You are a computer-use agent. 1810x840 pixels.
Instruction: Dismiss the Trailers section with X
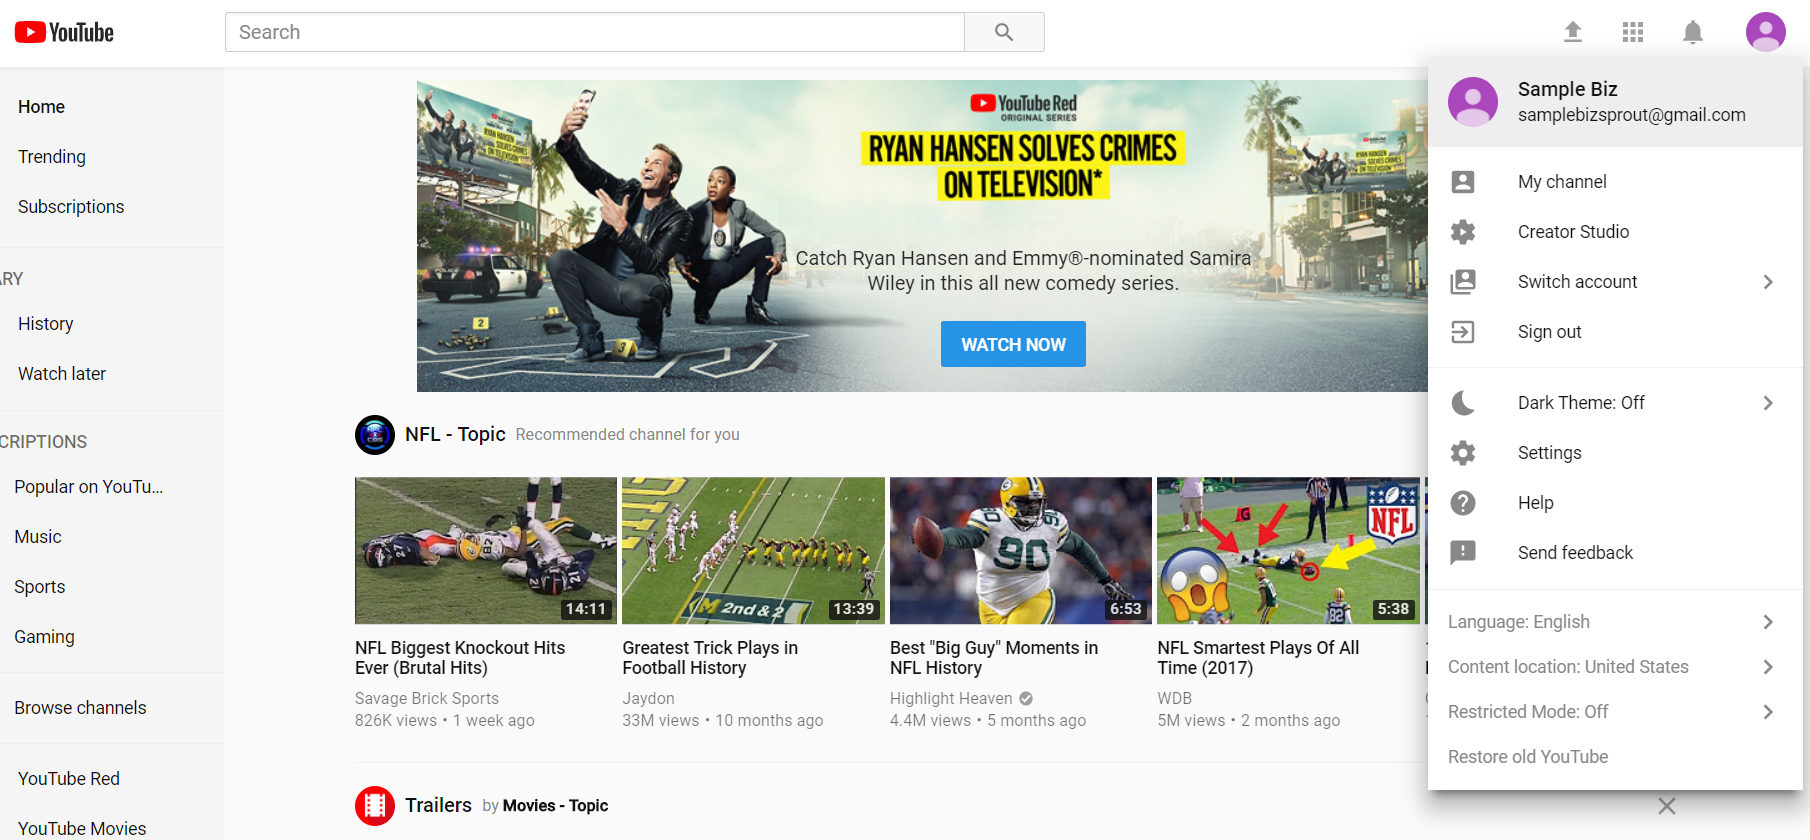tap(1667, 806)
